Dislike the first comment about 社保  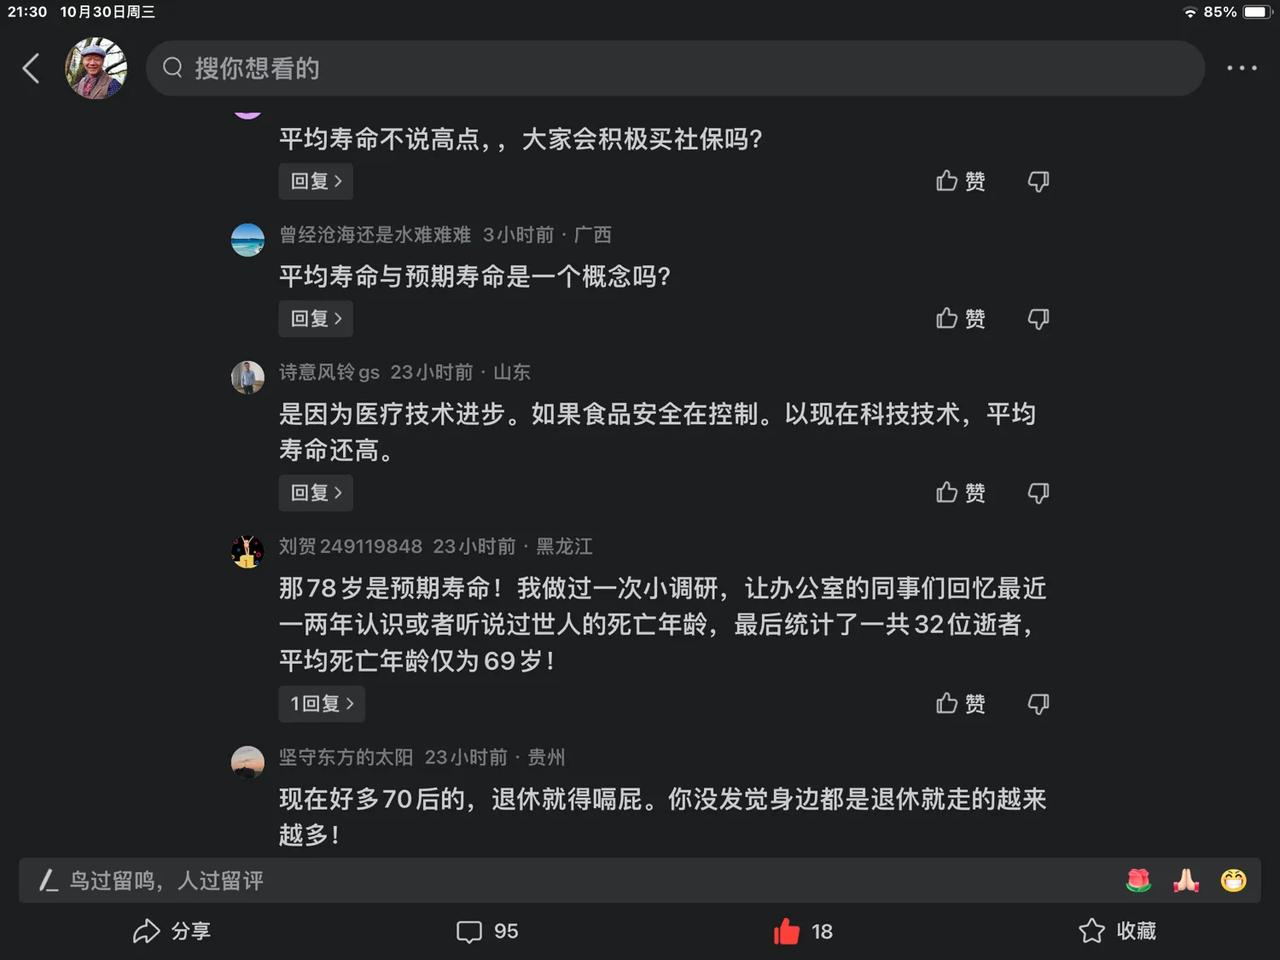click(x=1039, y=181)
